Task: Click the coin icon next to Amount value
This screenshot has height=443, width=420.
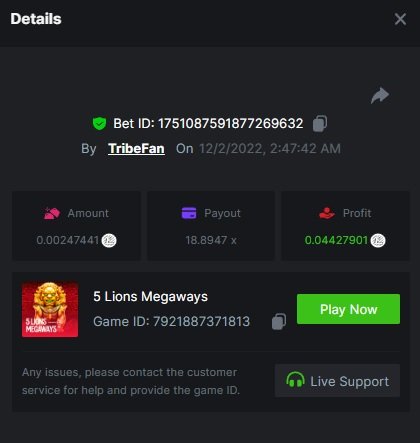Action: click(109, 240)
